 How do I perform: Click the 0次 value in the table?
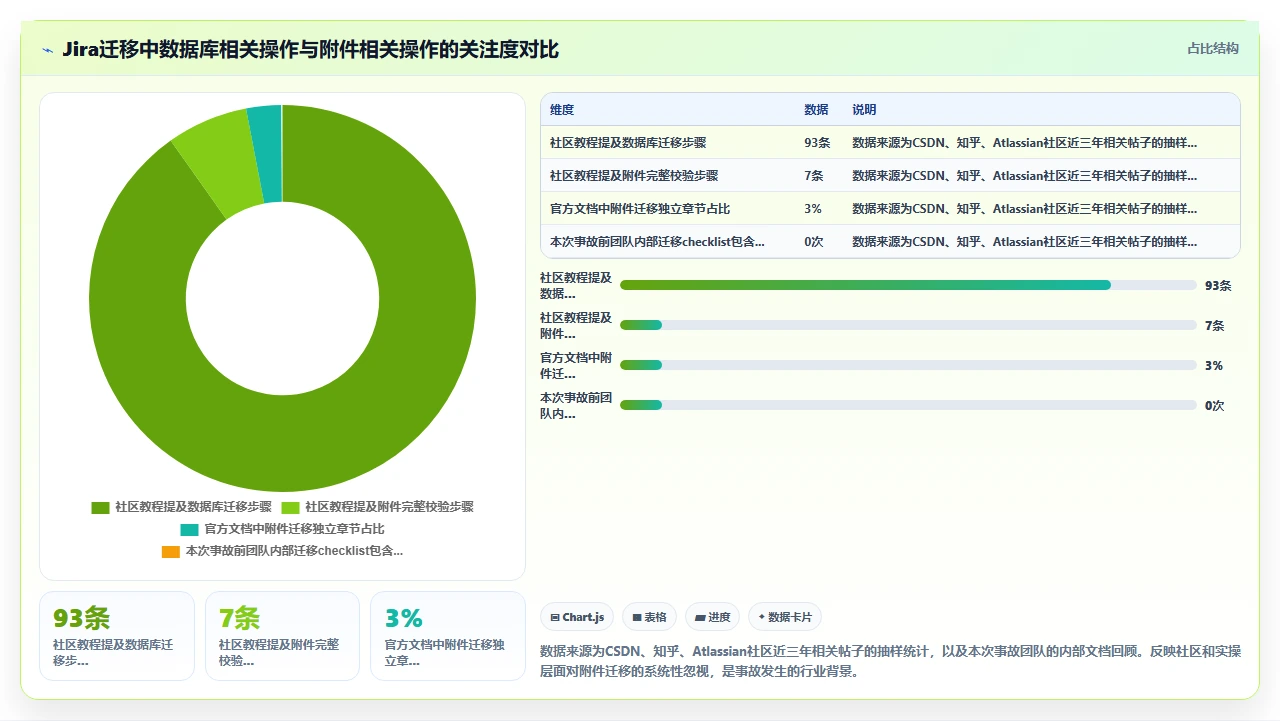(x=814, y=242)
